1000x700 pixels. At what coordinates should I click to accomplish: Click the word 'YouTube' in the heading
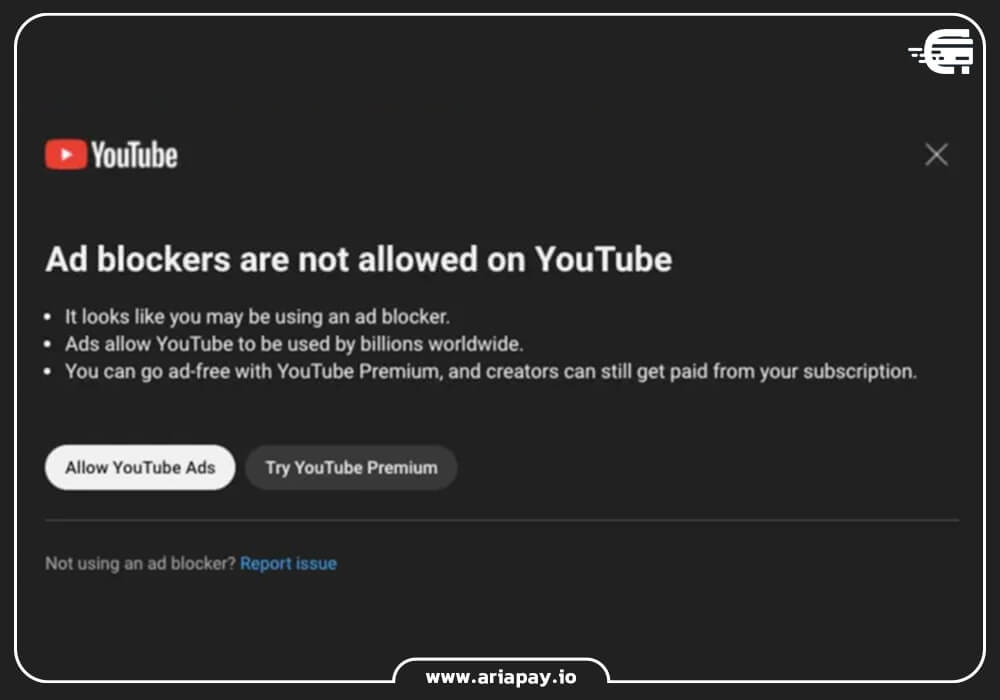603,259
